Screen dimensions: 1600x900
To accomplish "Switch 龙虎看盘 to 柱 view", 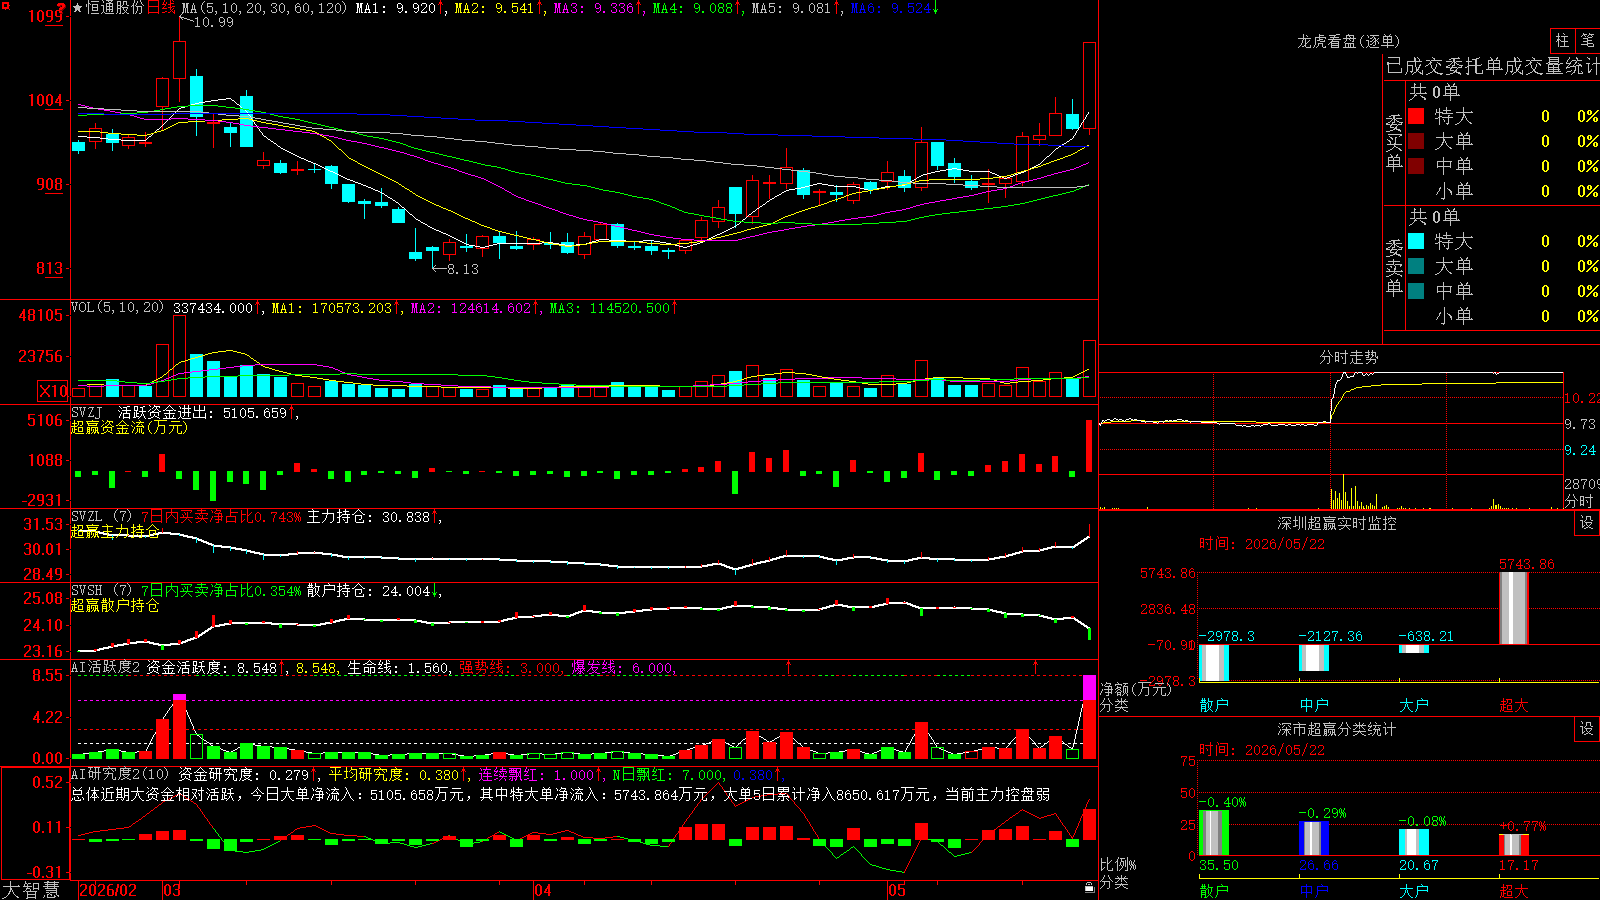I will tap(1562, 40).
